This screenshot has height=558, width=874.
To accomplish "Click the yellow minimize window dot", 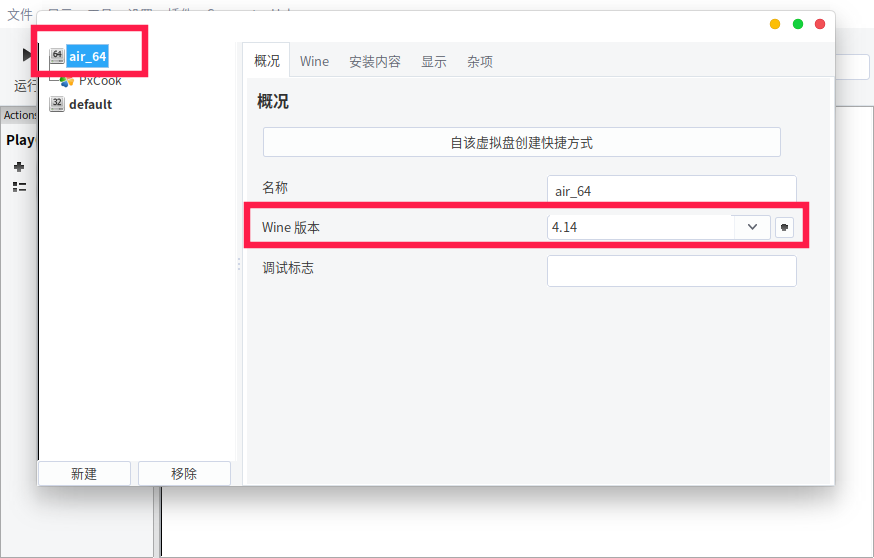I will pos(775,24).
